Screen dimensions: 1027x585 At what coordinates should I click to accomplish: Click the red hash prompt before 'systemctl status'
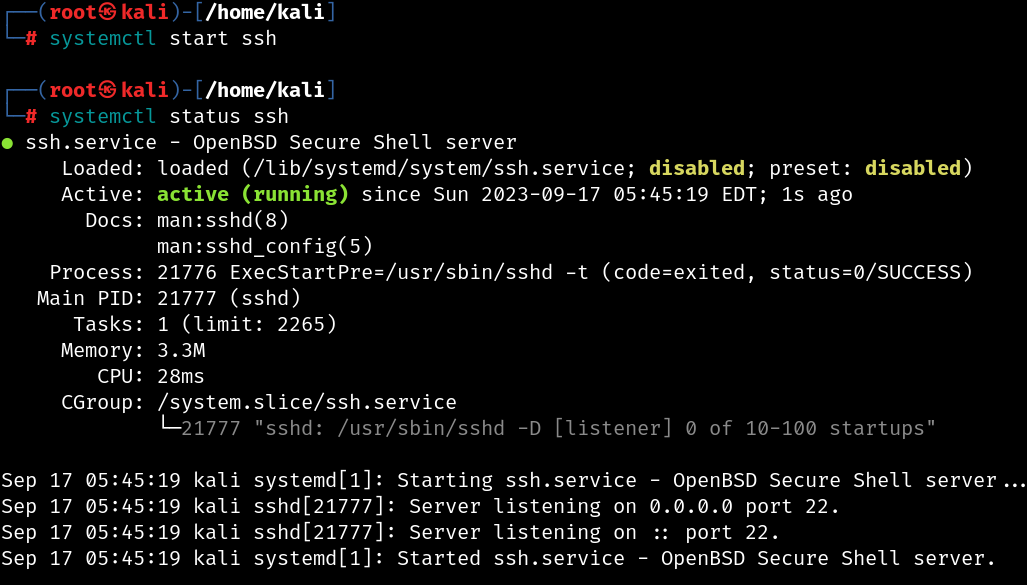tap(31, 117)
